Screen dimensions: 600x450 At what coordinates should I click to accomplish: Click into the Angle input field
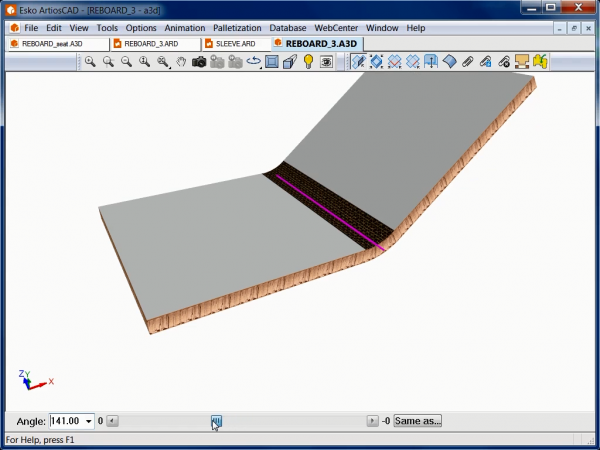(66, 421)
